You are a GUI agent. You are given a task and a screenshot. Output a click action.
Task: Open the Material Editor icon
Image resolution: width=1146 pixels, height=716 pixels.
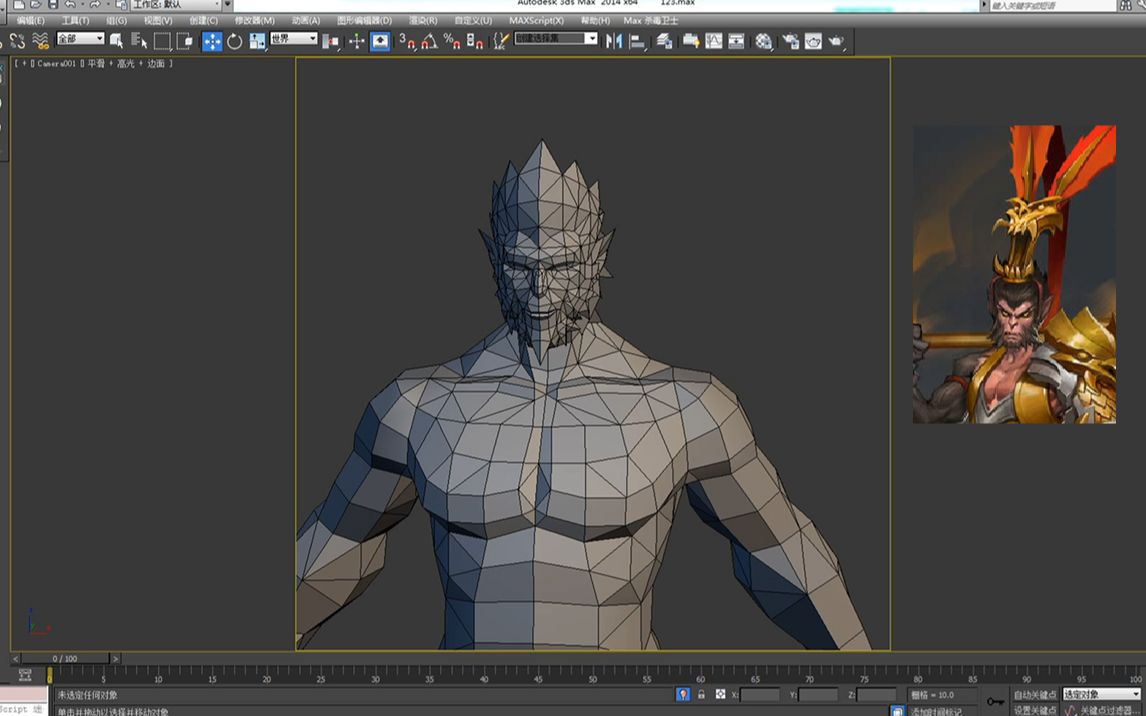coord(764,41)
